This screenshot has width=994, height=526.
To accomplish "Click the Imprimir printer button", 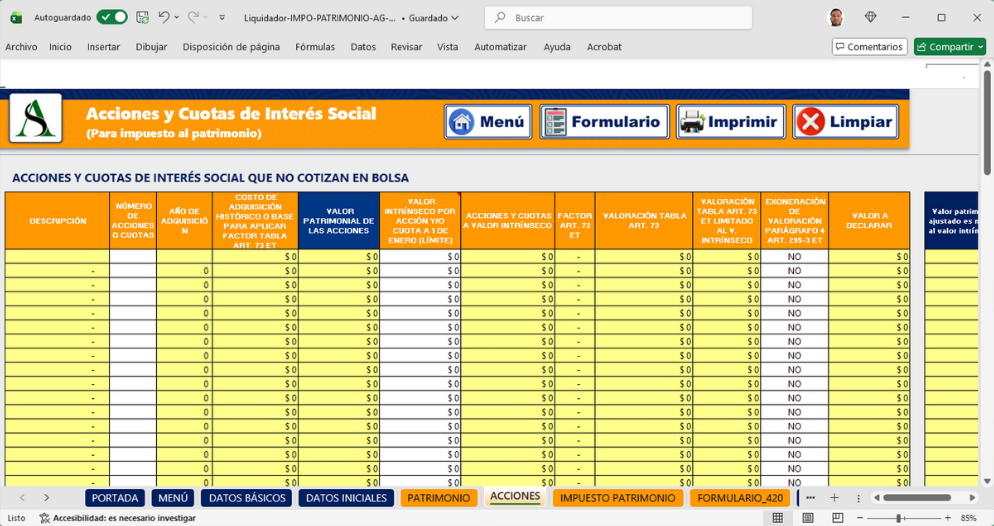I will pyautogui.click(x=731, y=122).
